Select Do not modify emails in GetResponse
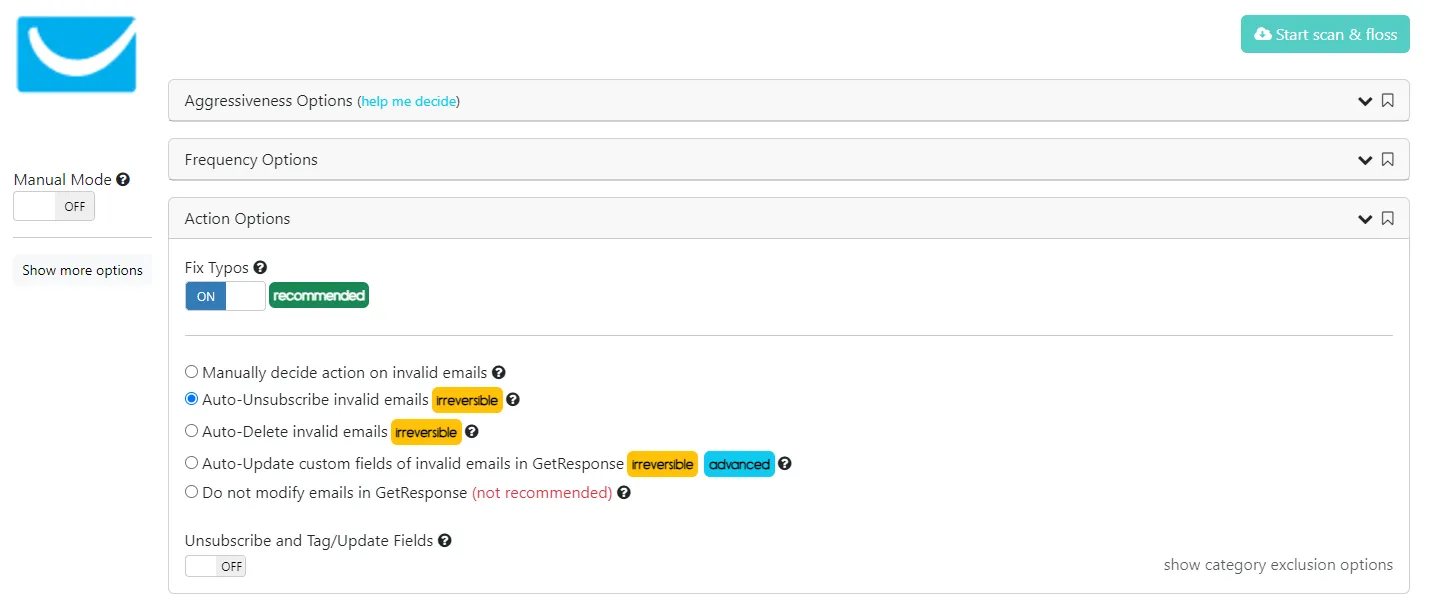Image resolution: width=1429 pixels, height=609 pixels. 192,492
